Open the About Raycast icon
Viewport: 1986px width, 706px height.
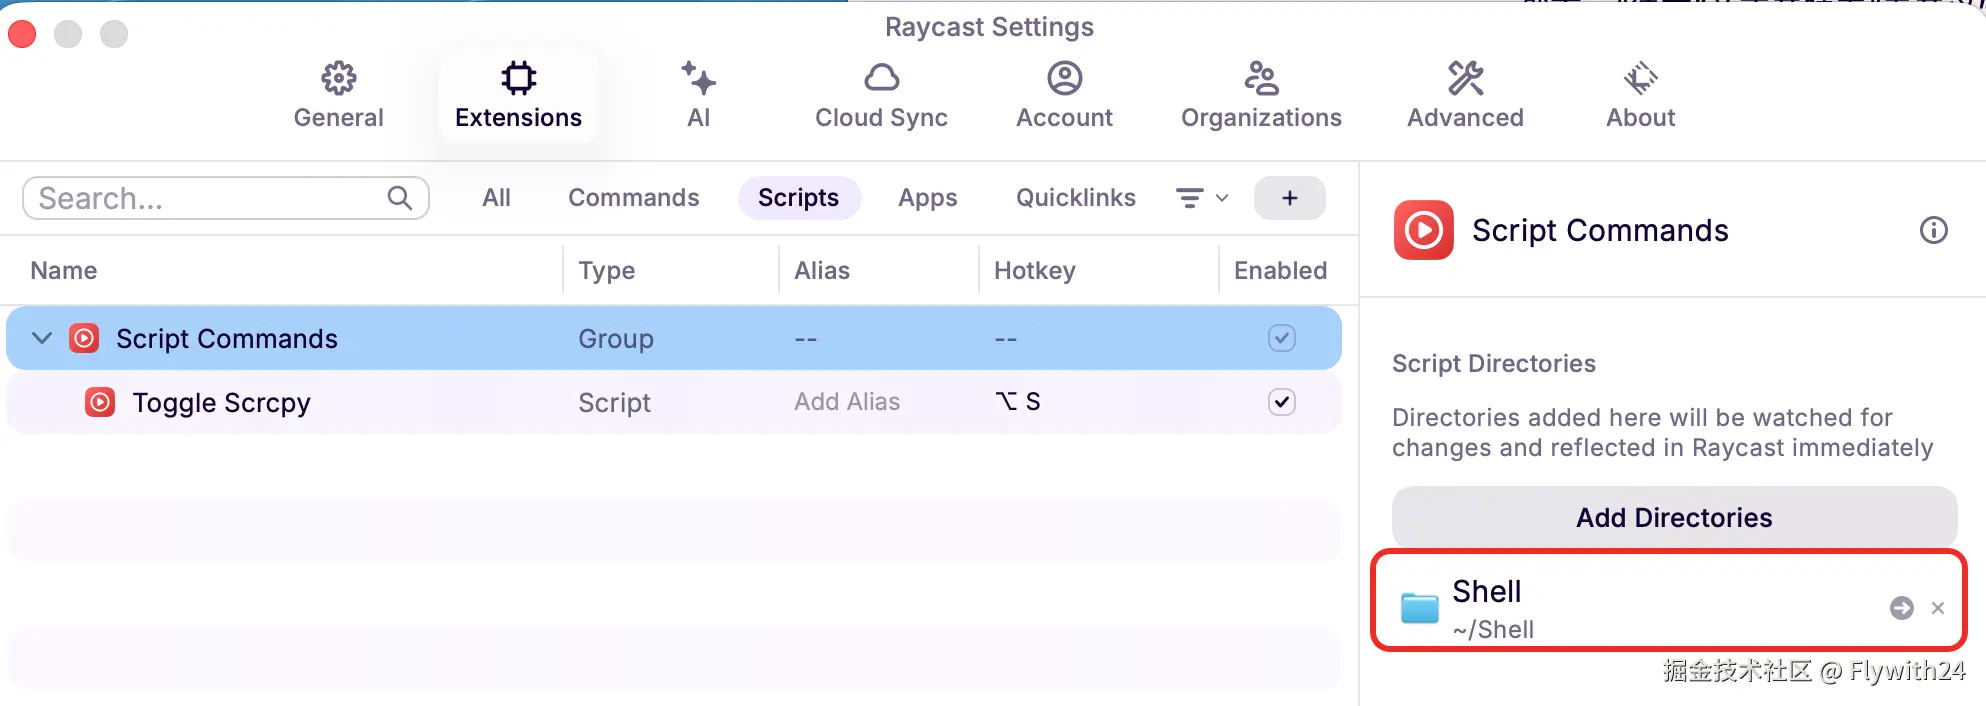[1640, 79]
